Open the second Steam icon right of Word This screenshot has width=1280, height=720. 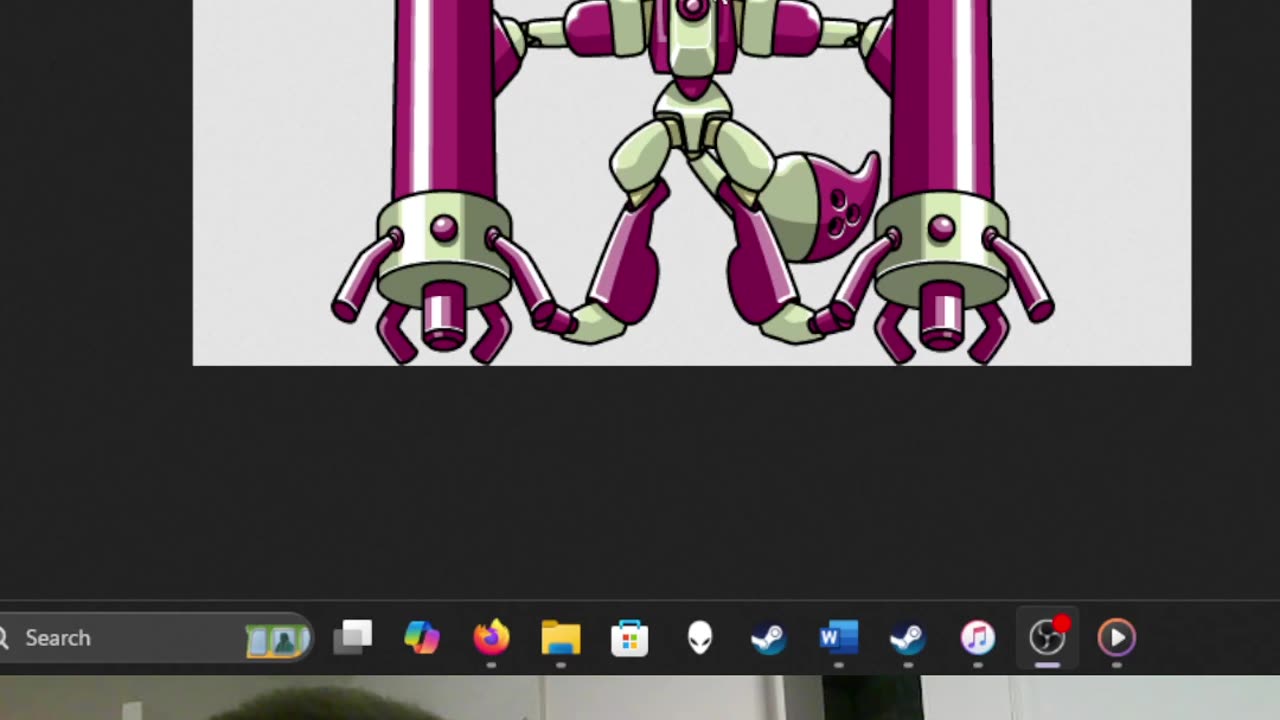pos(908,638)
